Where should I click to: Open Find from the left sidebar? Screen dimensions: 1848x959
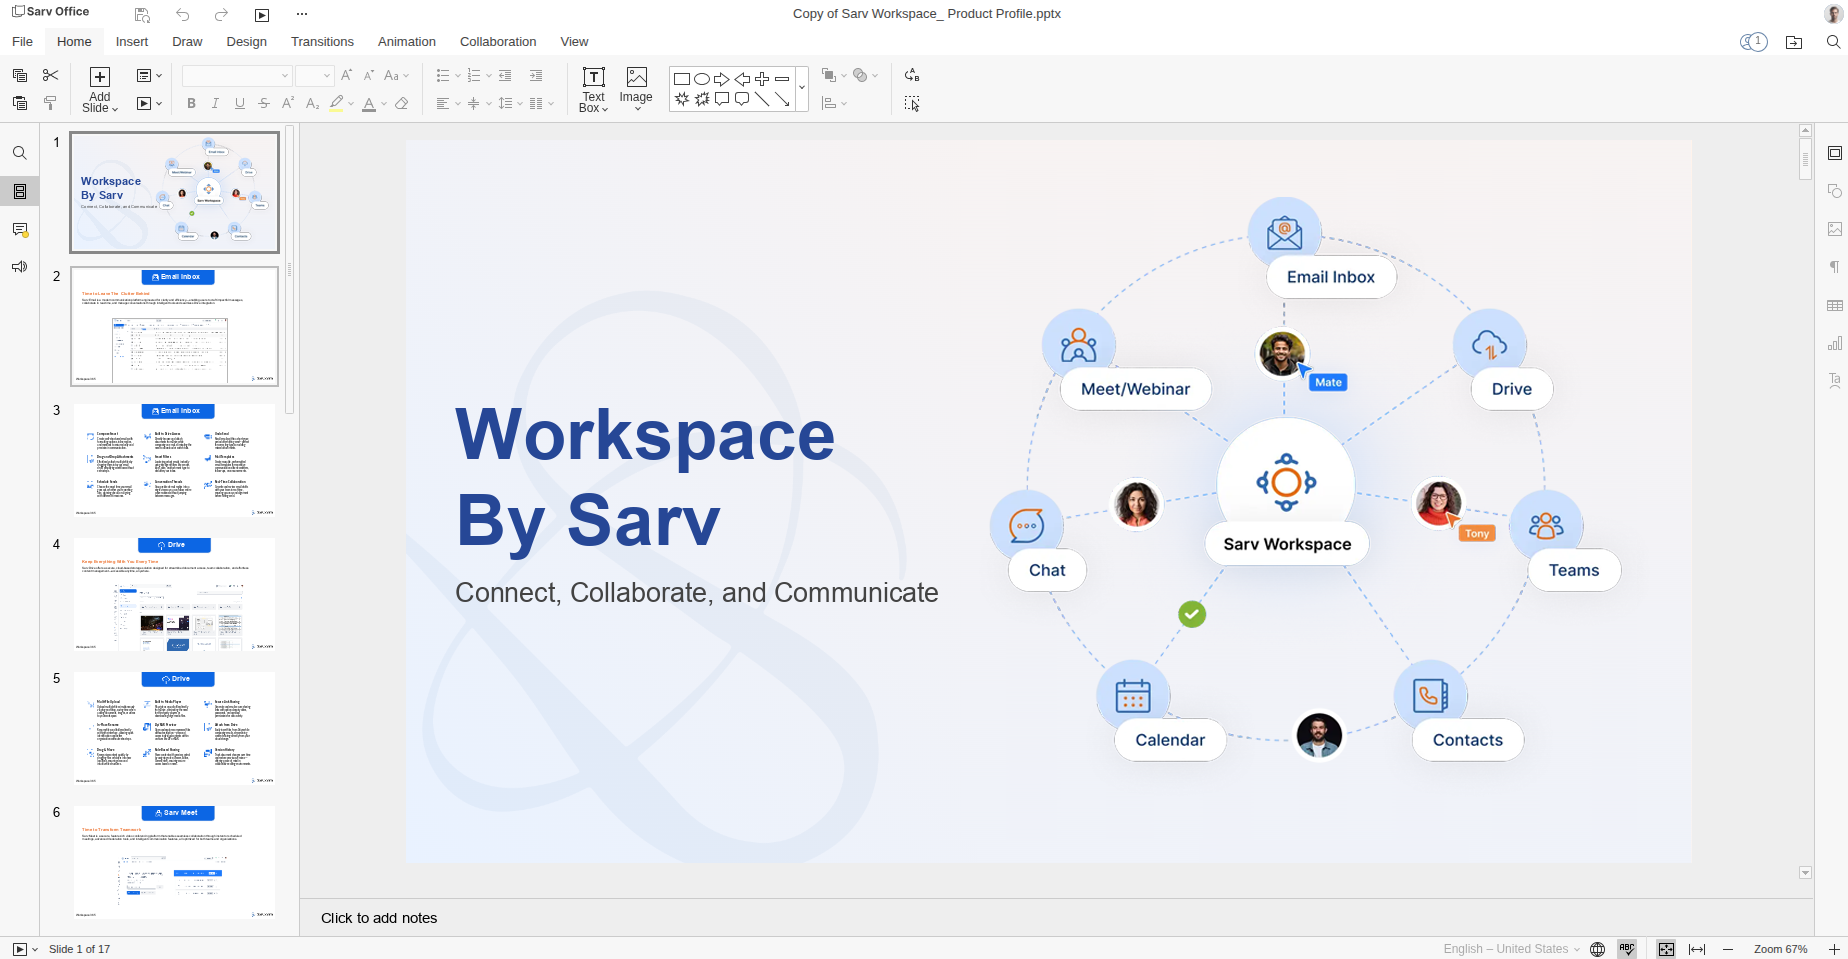[x=19, y=152]
